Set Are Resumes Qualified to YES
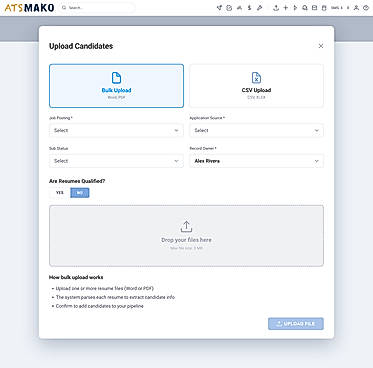 60,193
